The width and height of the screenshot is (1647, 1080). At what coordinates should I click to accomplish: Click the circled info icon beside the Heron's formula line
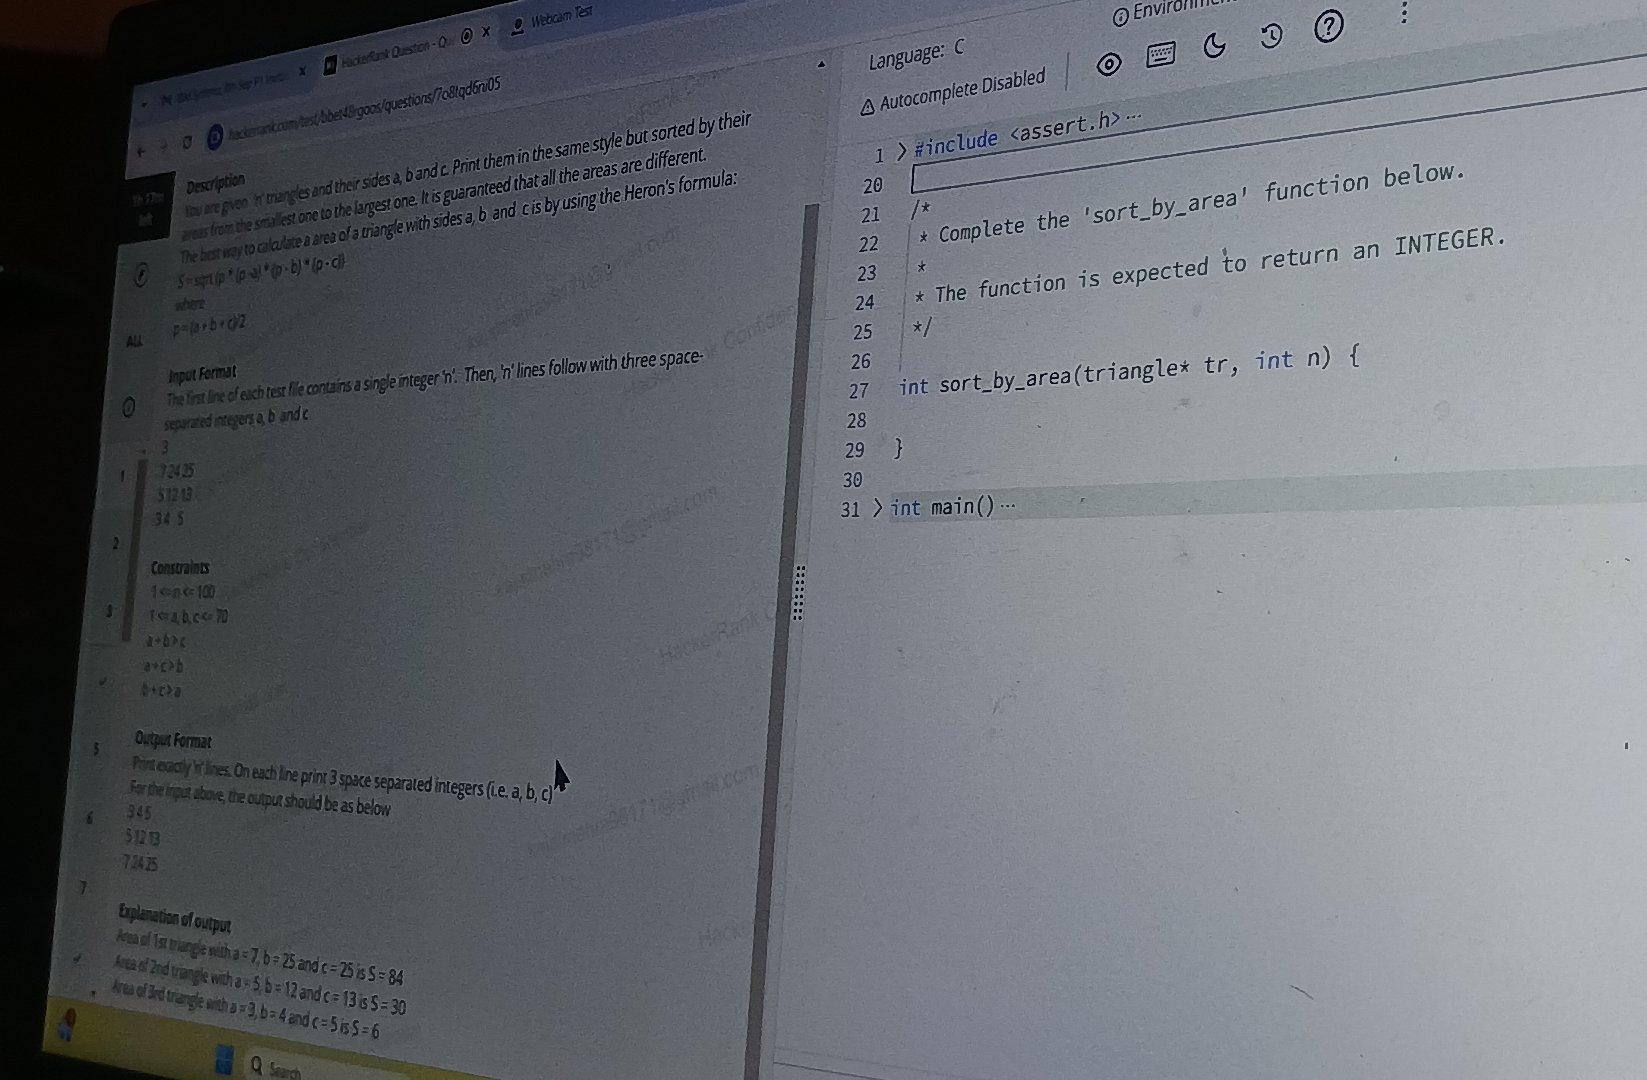143,276
